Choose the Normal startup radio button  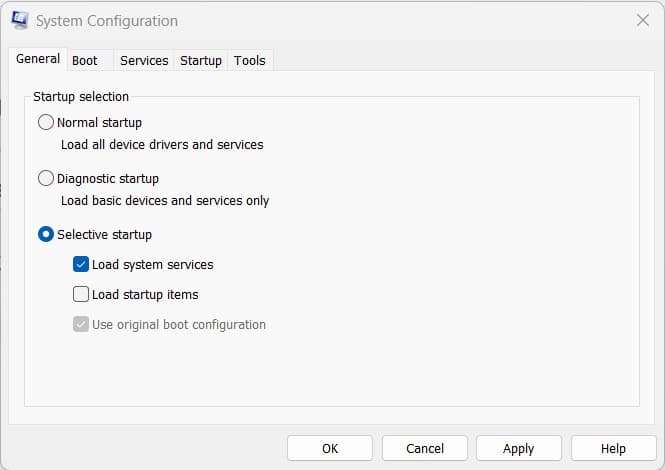pos(46,122)
